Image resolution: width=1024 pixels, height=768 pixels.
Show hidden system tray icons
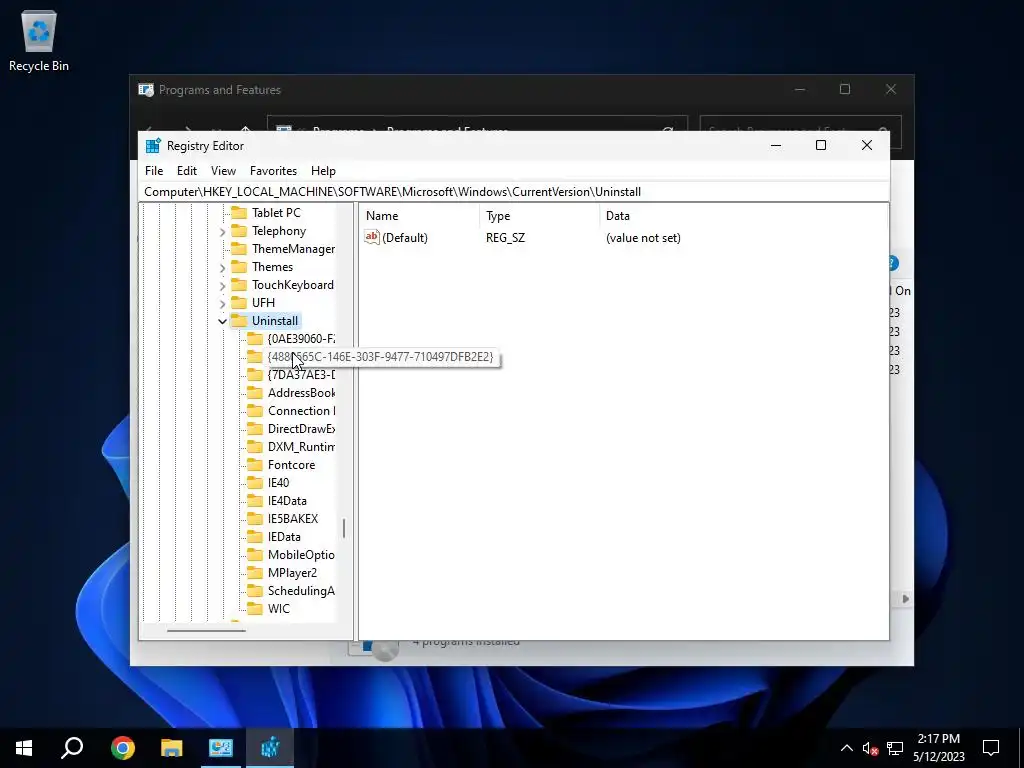(x=846, y=748)
